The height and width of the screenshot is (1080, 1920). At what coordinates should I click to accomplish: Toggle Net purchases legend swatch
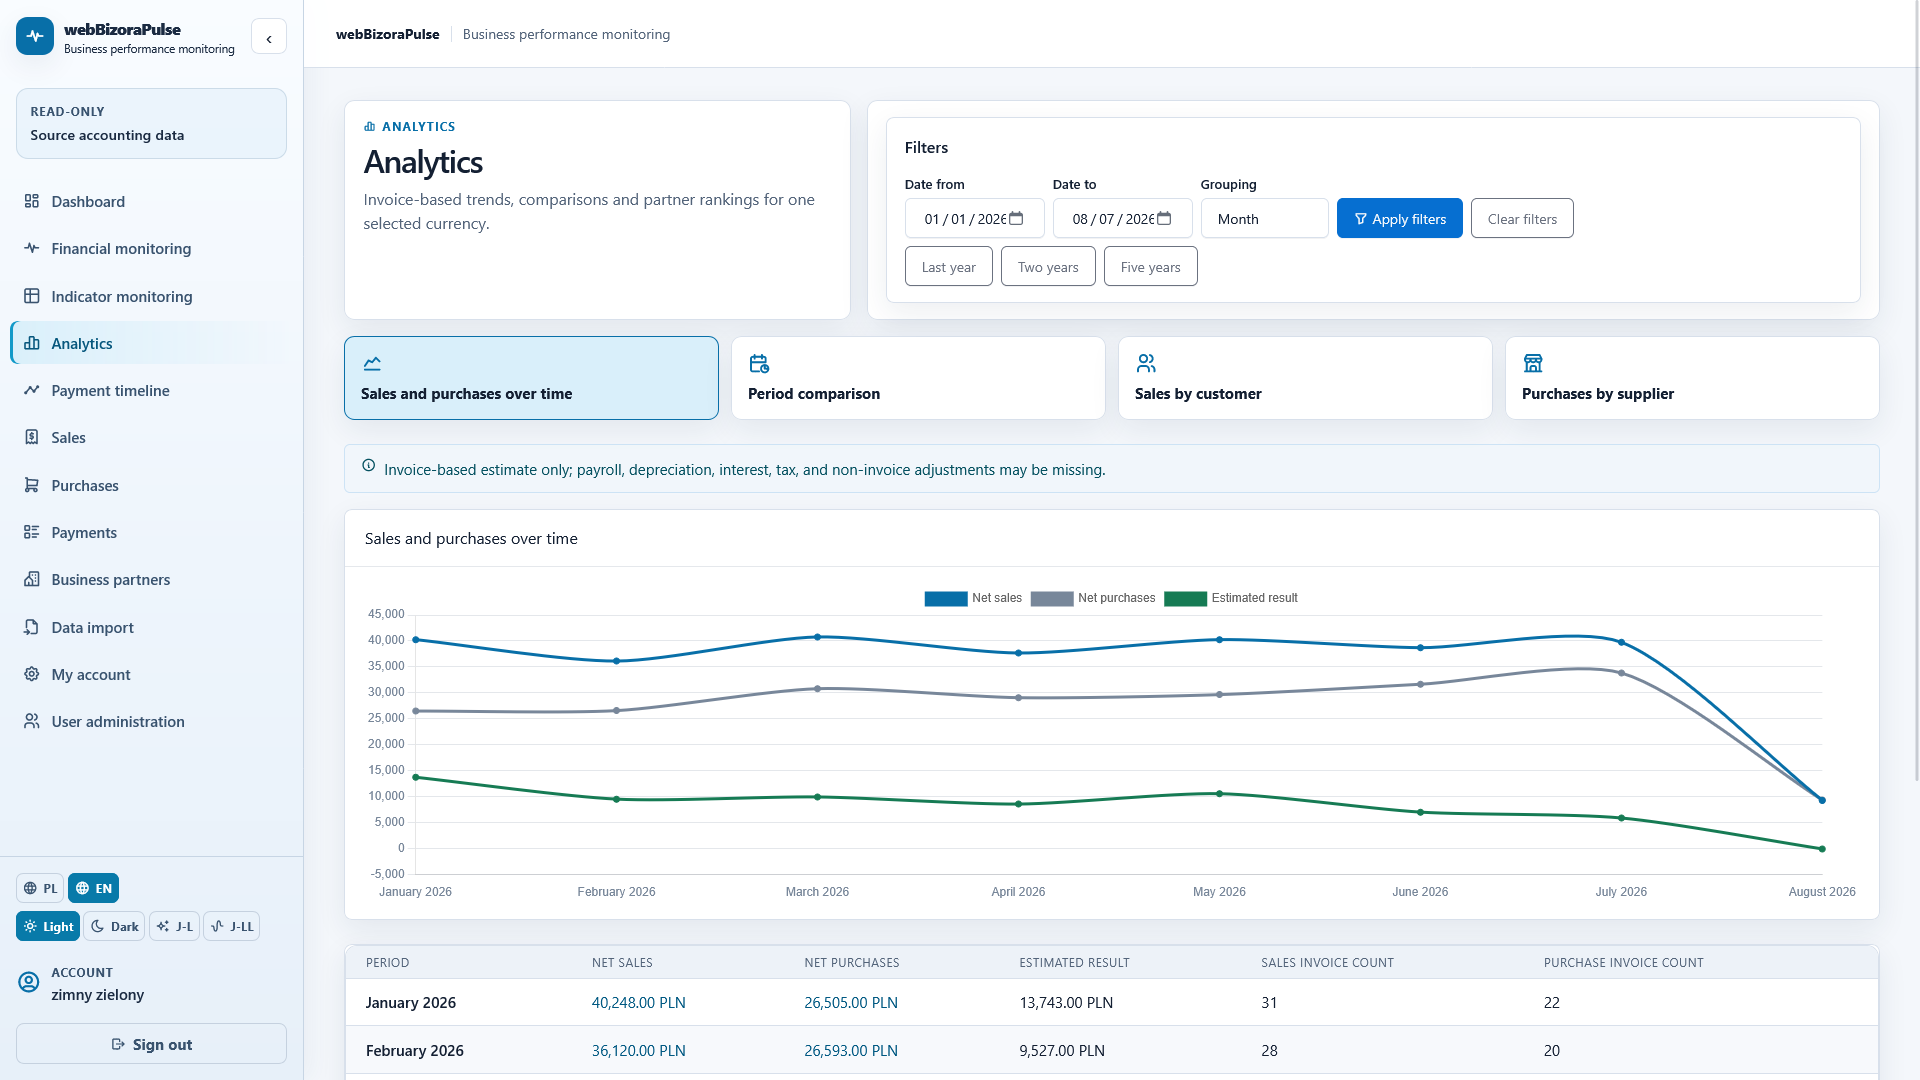pos(1052,598)
